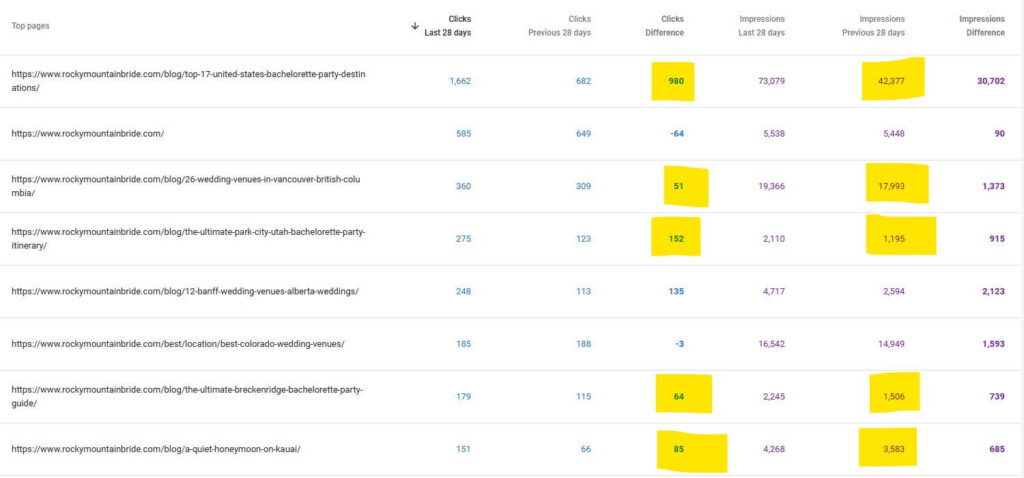Select the 309 previous clicks value
Viewport: 1024px width, 478px height.
click(583, 187)
